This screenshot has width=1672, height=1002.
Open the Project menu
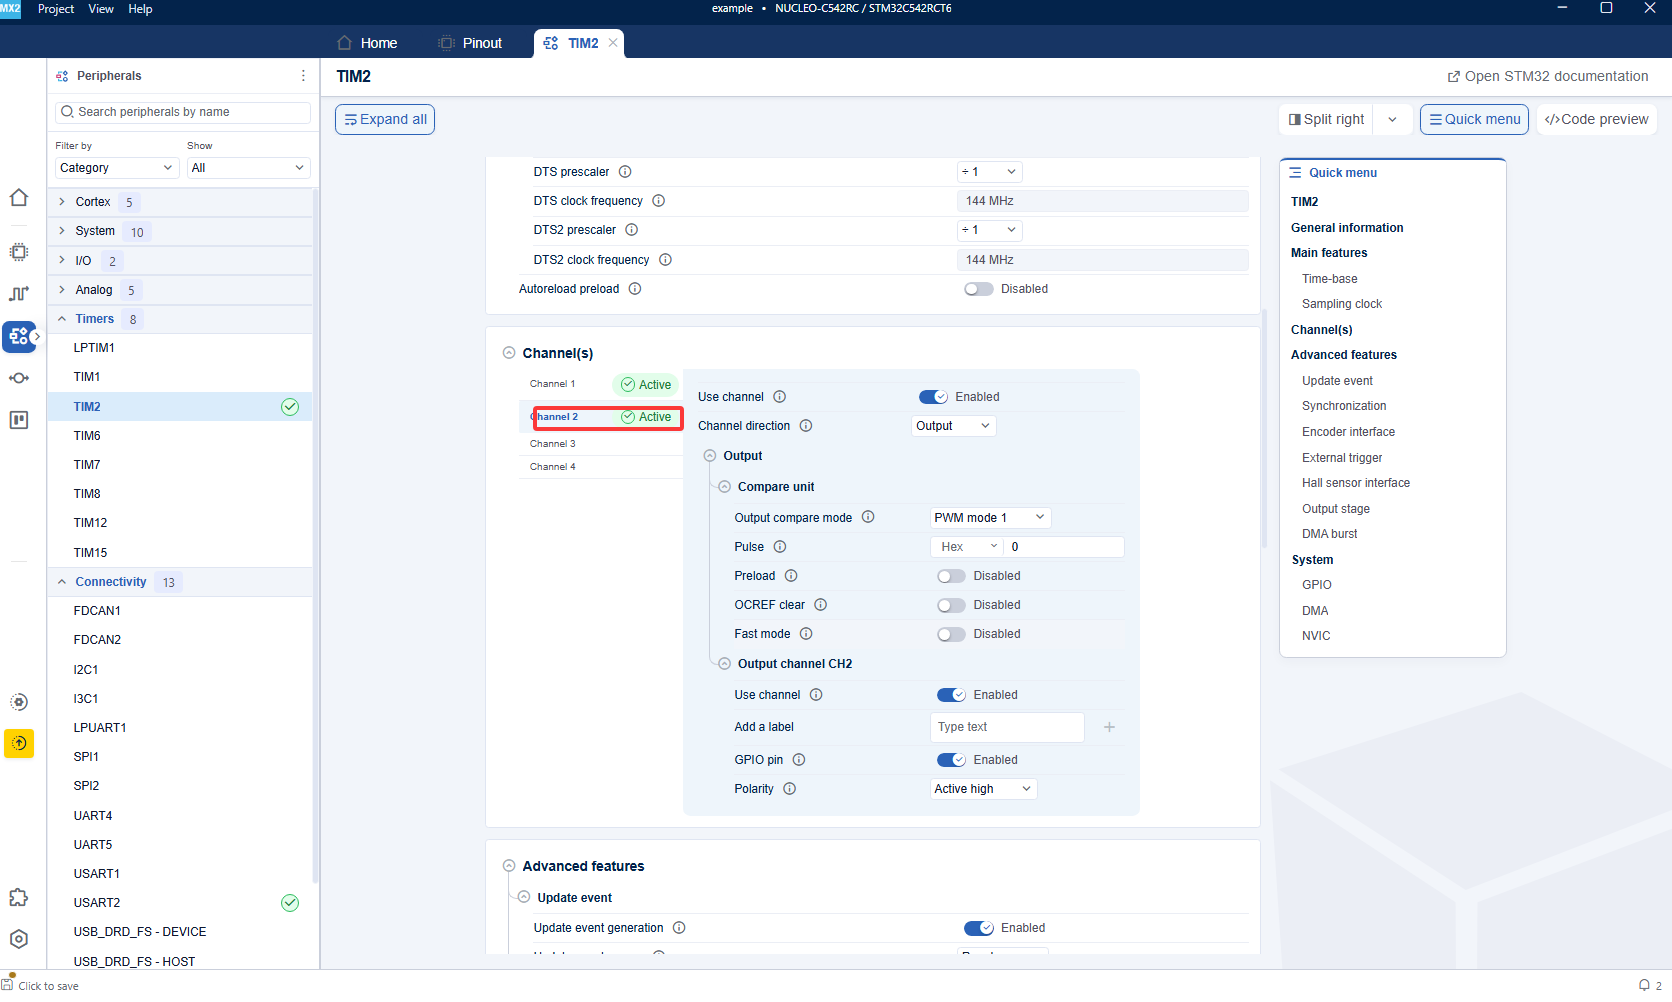click(x=56, y=9)
